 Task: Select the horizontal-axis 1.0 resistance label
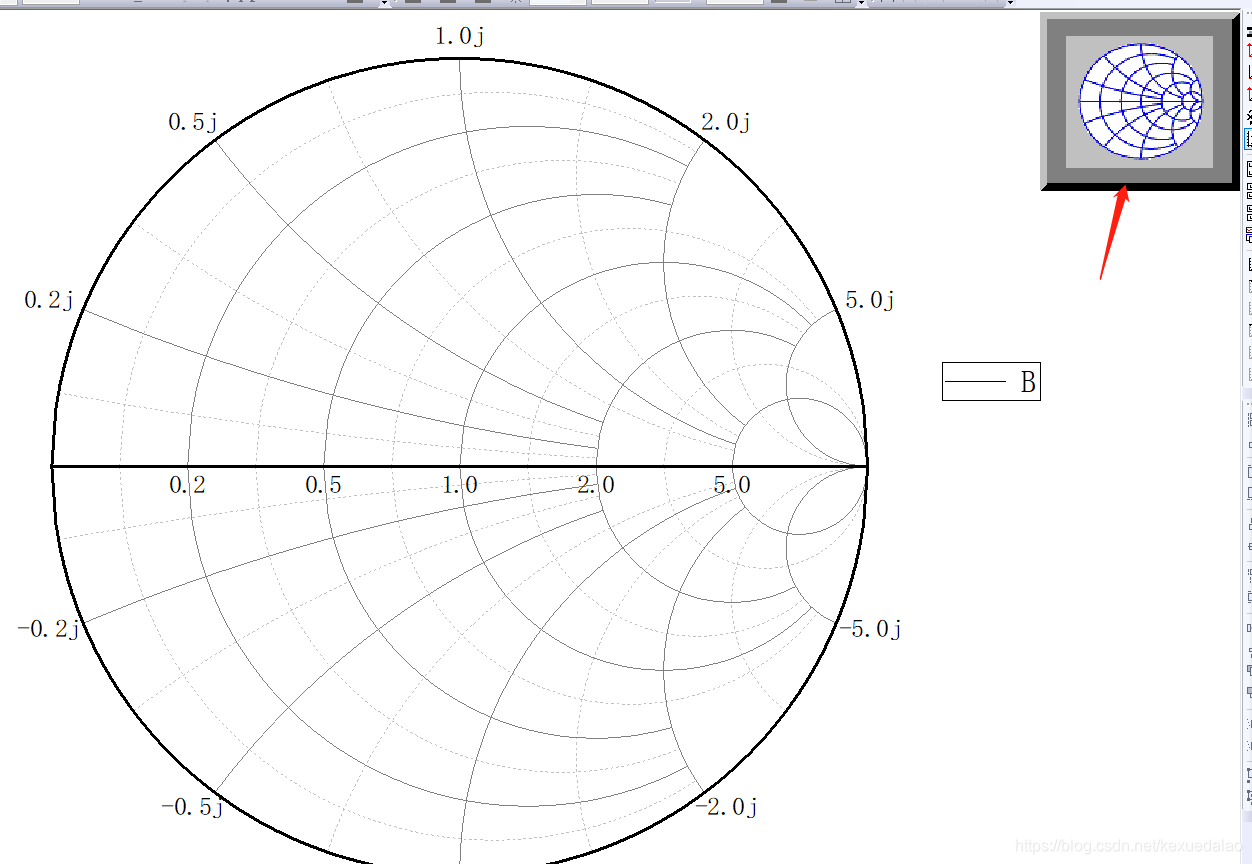460,485
